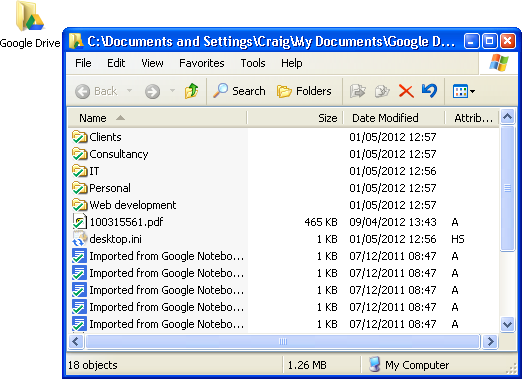Click the 1.26 MB status text

[307, 365]
